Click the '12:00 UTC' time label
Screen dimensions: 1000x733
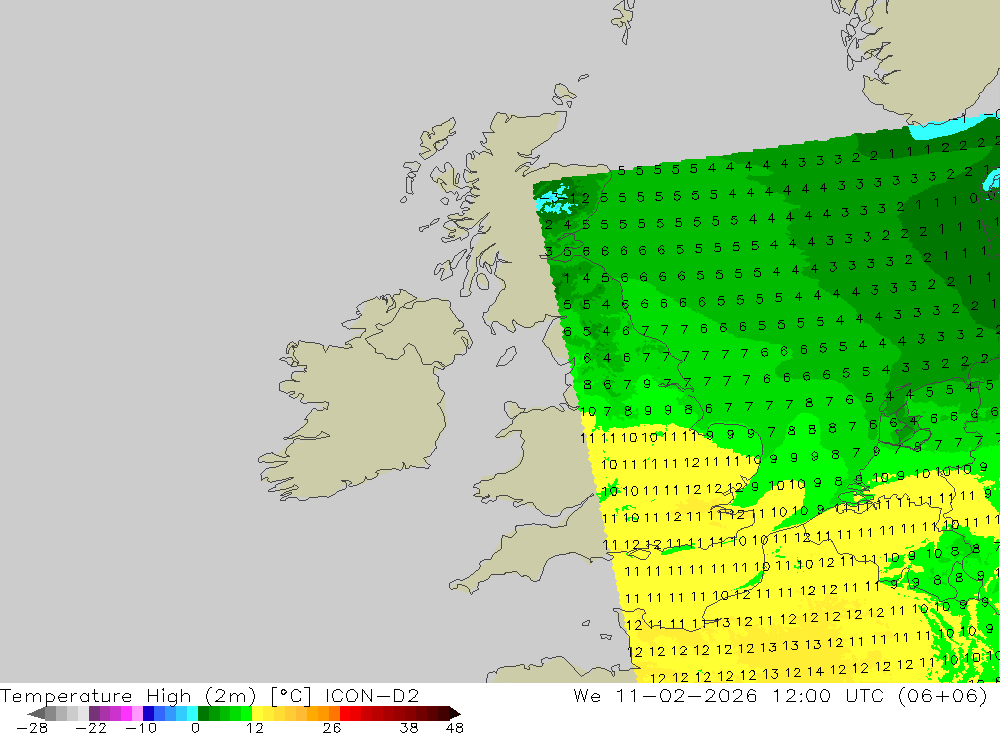pos(828,695)
